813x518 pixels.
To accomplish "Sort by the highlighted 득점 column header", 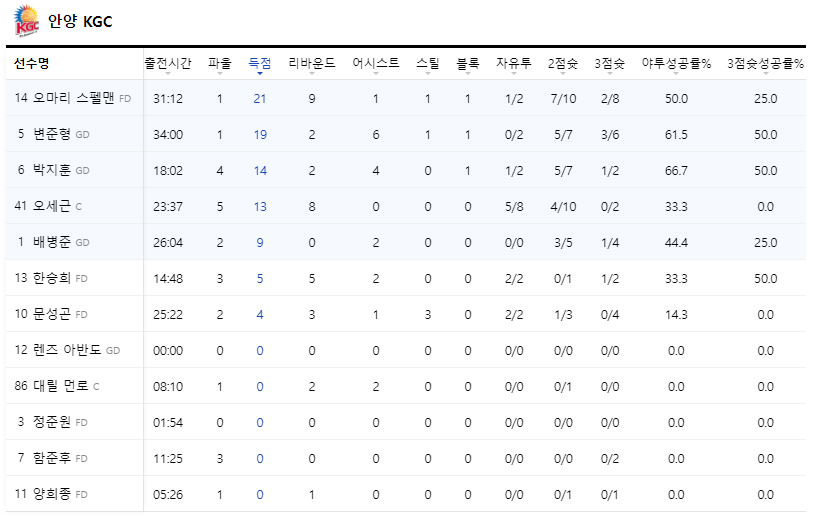I will [x=260, y=64].
